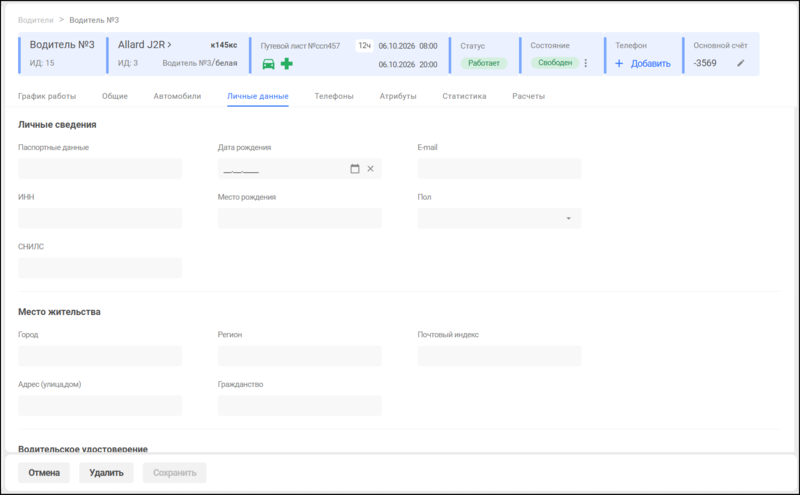Click the blue plus icon under Телефон
The height and width of the screenshot is (495, 800).
click(619, 63)
